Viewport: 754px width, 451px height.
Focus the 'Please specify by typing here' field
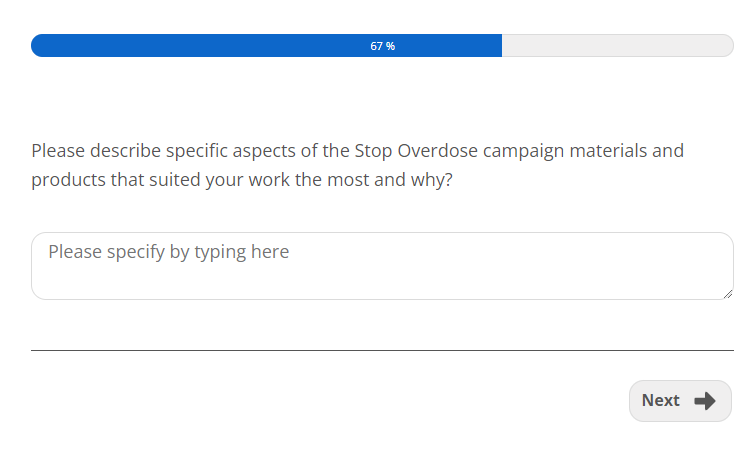(x=381, y=266)
